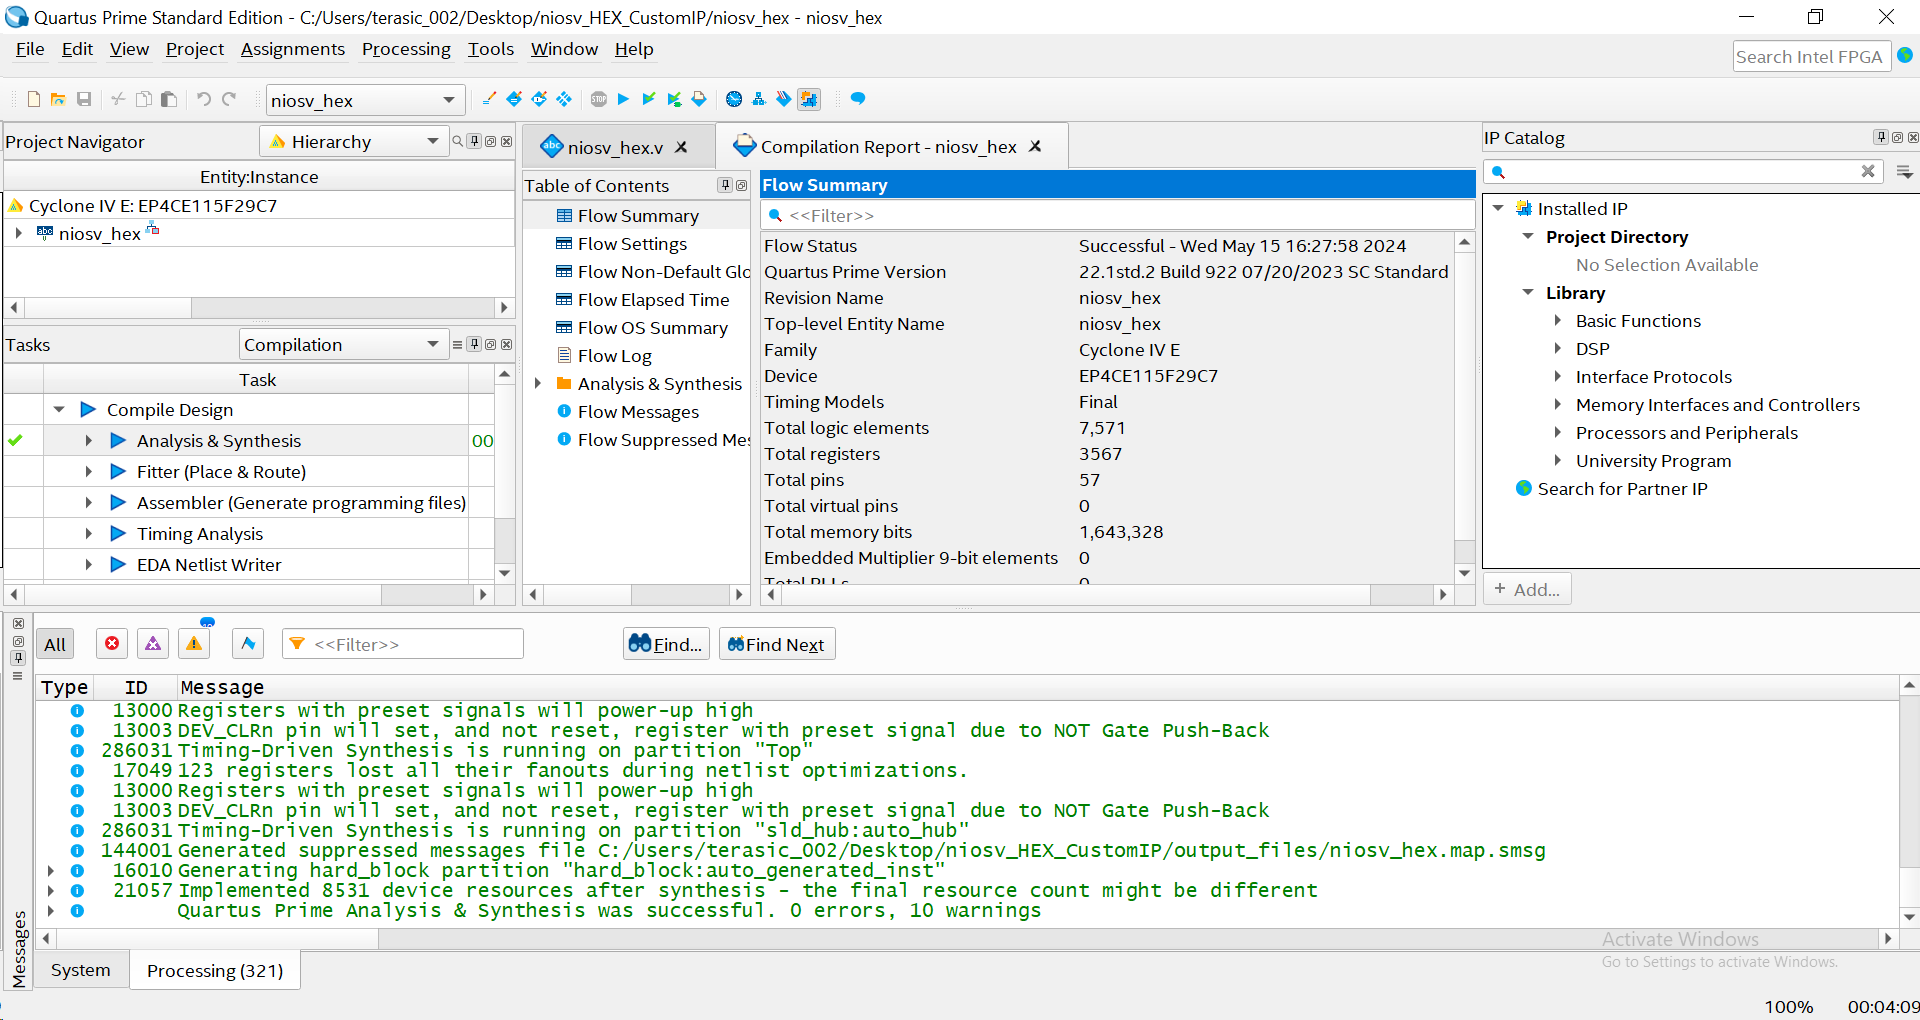This screenshot has height=1020, width=1920.
Task: Click Search for Partner IP link
Action: 1622,489
